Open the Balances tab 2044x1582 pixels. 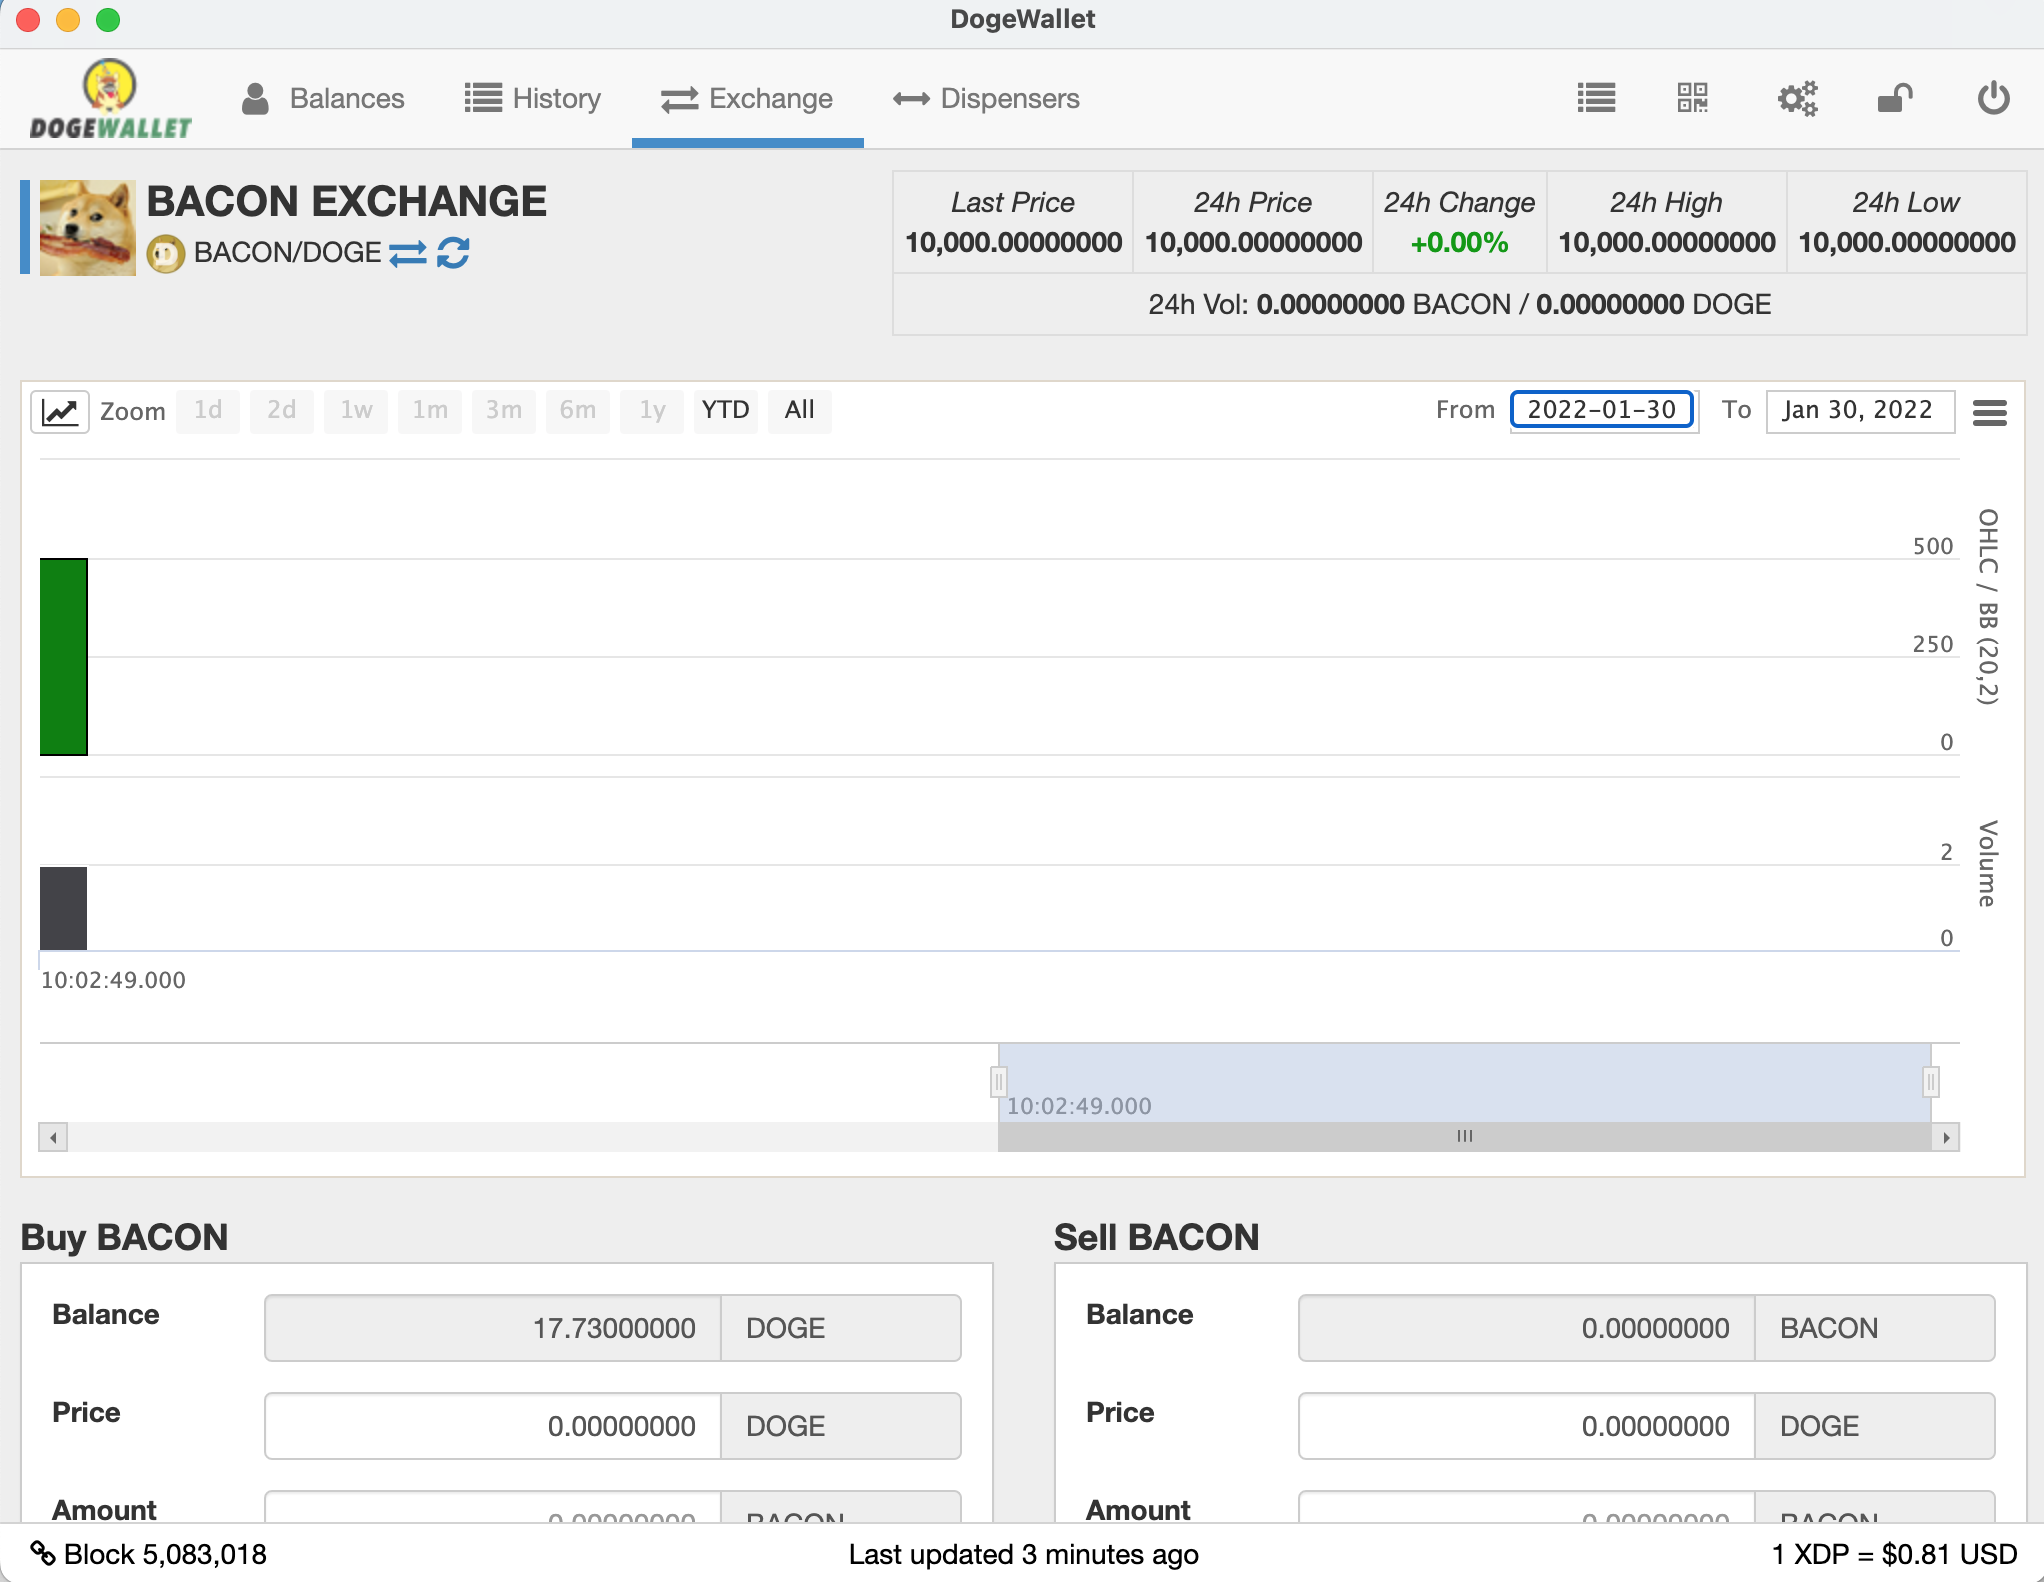pyautogui.click(x=323, y=99)
